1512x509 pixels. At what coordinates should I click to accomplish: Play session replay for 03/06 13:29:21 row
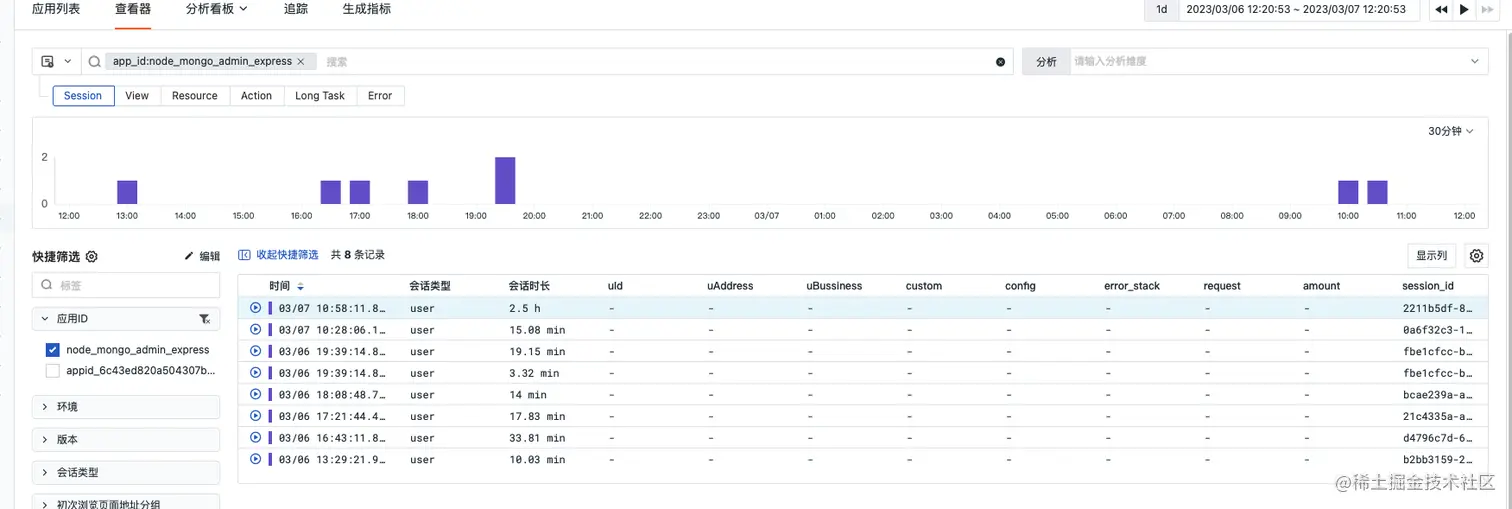255,459
